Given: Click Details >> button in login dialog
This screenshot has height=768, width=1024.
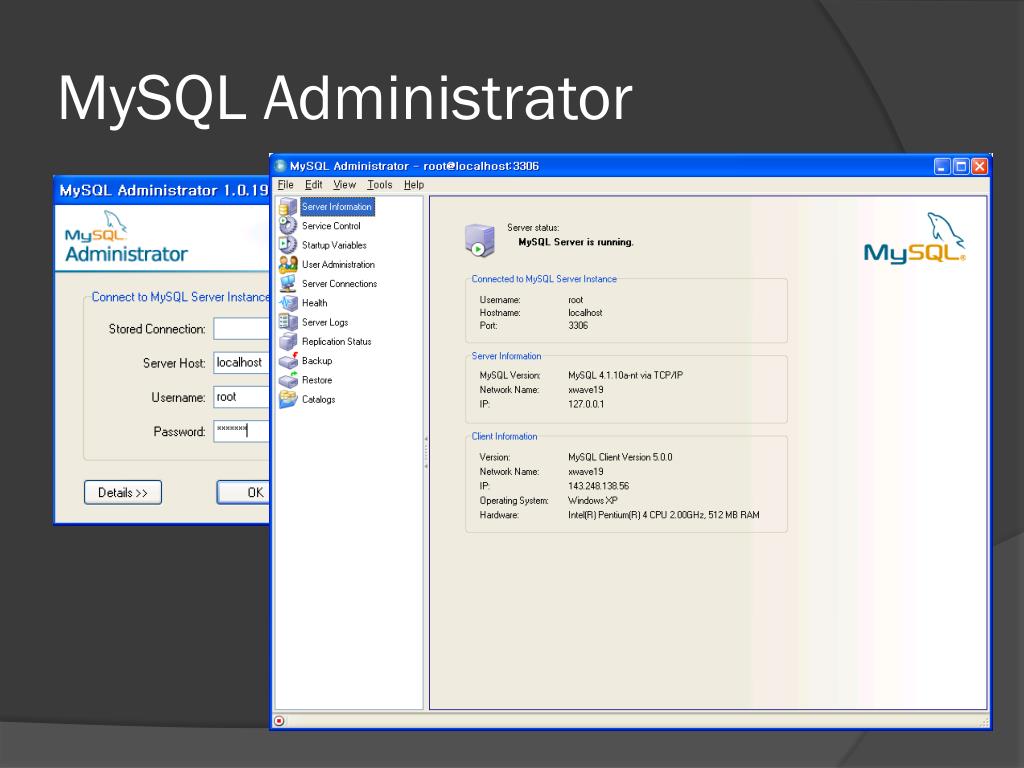Looking at the screenshot, I should pos(123,492).
